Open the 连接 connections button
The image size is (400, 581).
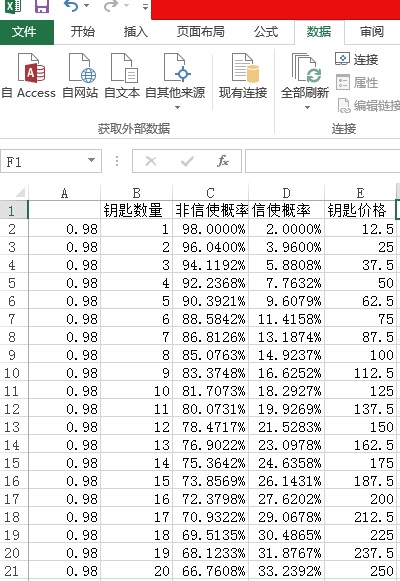pyautogui.click(x=357, y=59)
